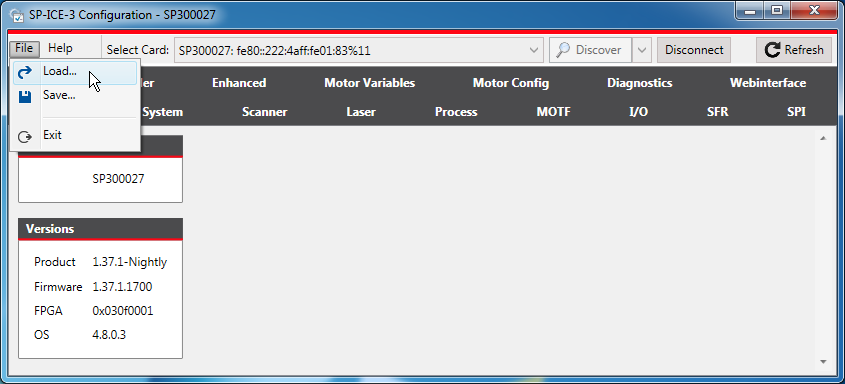
Task: Switch to the Enhanced tab
Action: tap(239, 83)
